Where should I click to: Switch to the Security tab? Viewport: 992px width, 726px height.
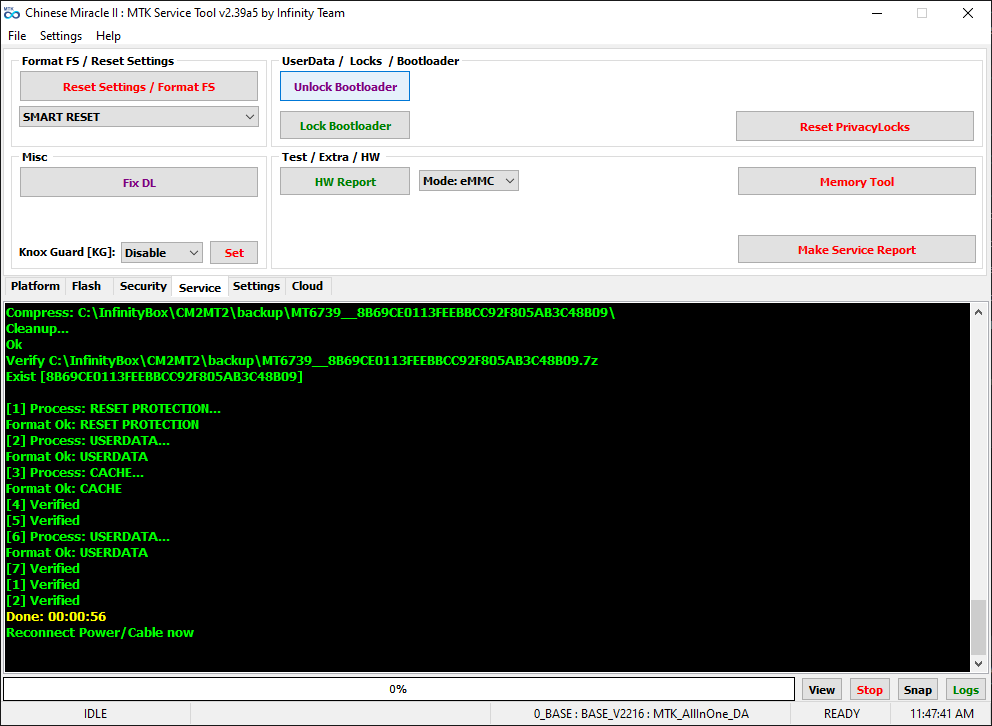(x=143, y=286)
